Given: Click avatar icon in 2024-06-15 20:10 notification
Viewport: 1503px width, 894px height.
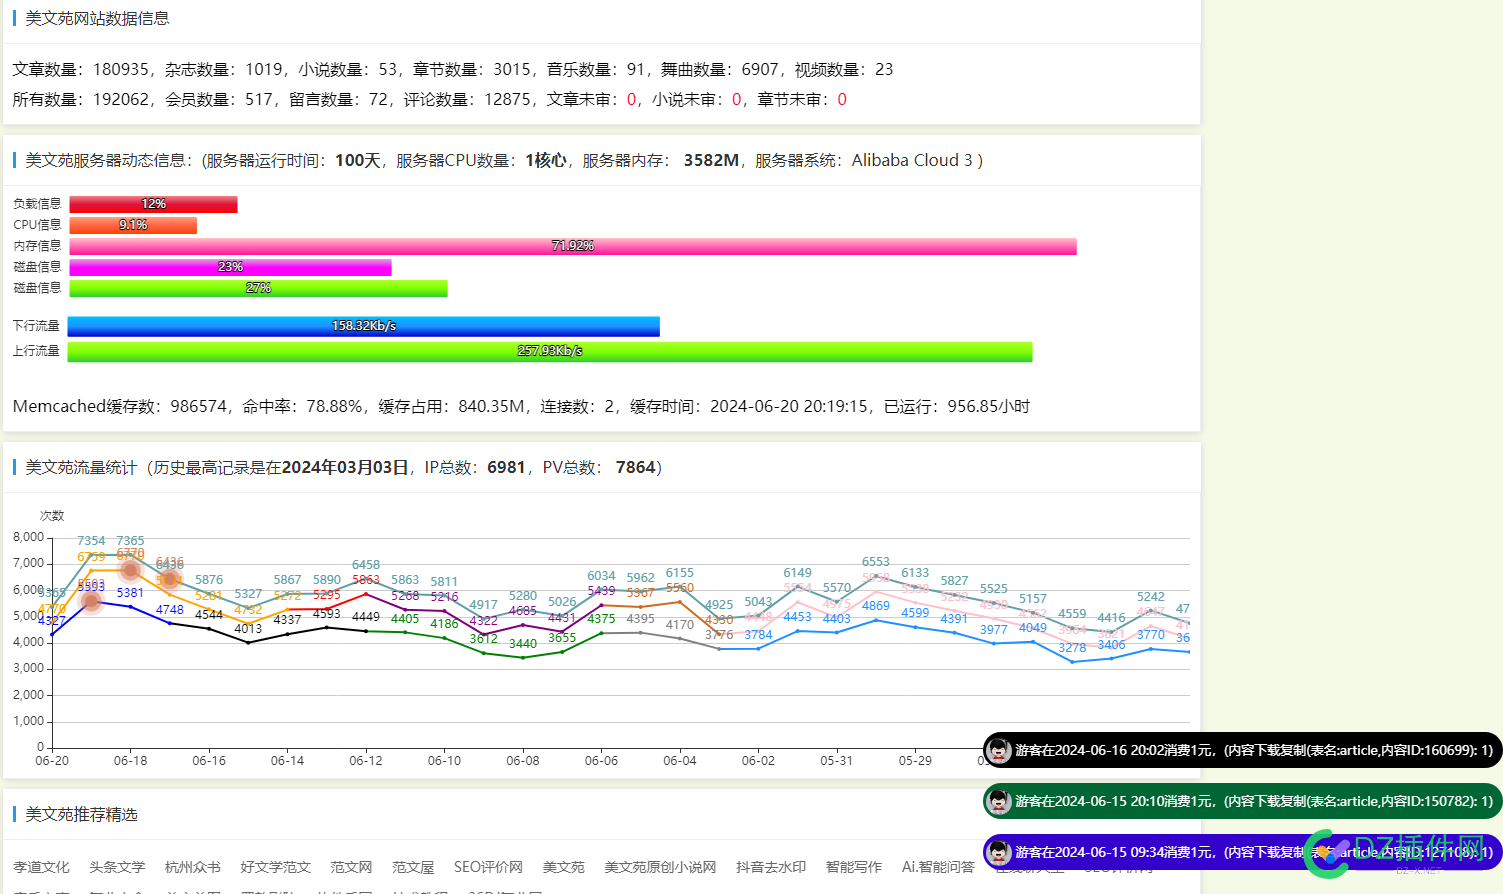Looking at the screenshot, I should (999, 801).
